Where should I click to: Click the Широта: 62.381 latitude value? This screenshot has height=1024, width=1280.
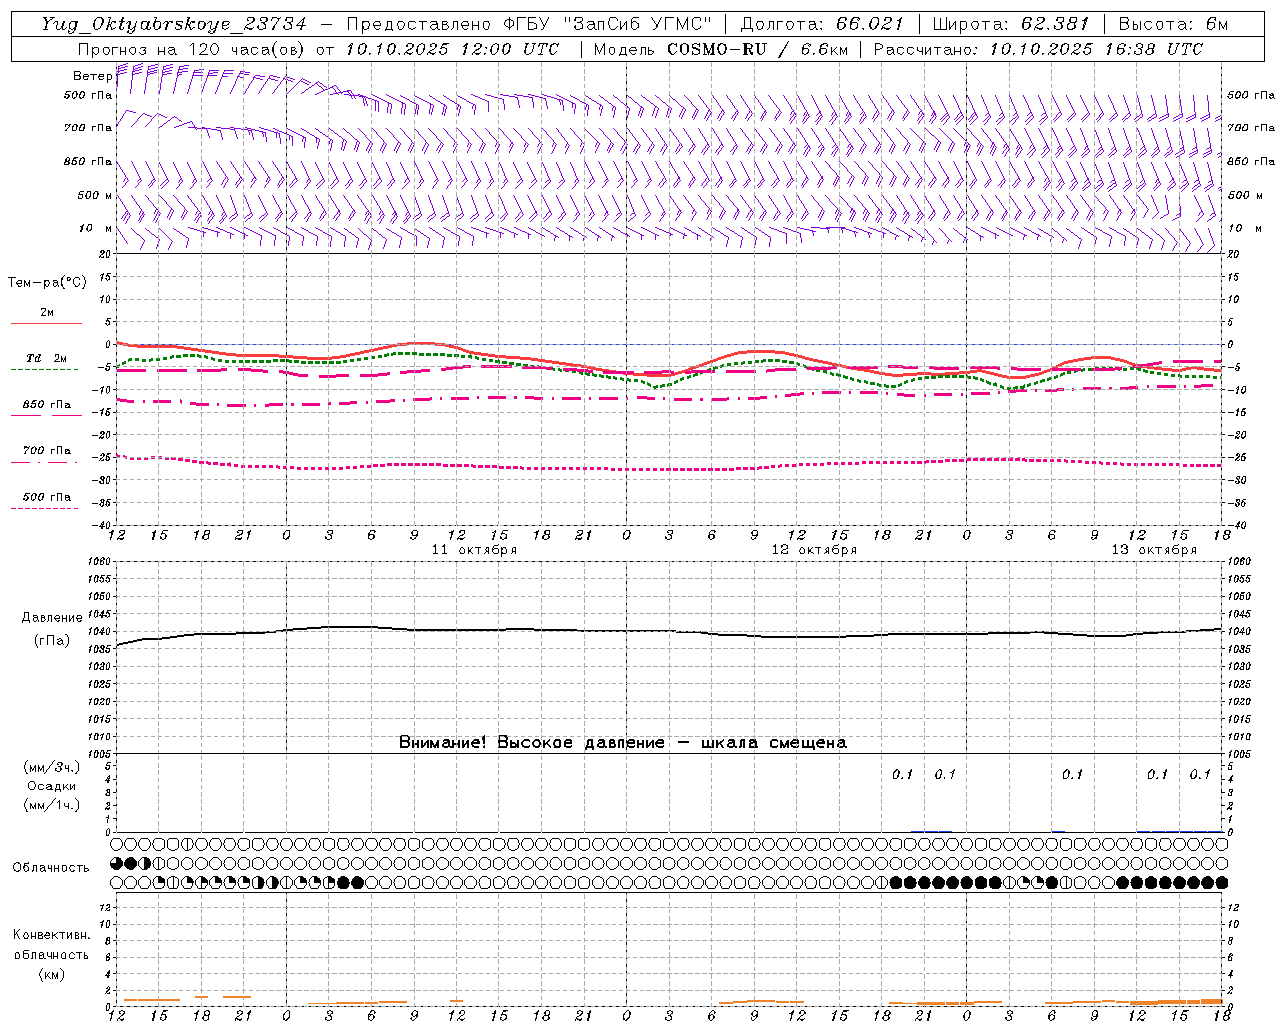[x=1011, y=24]
